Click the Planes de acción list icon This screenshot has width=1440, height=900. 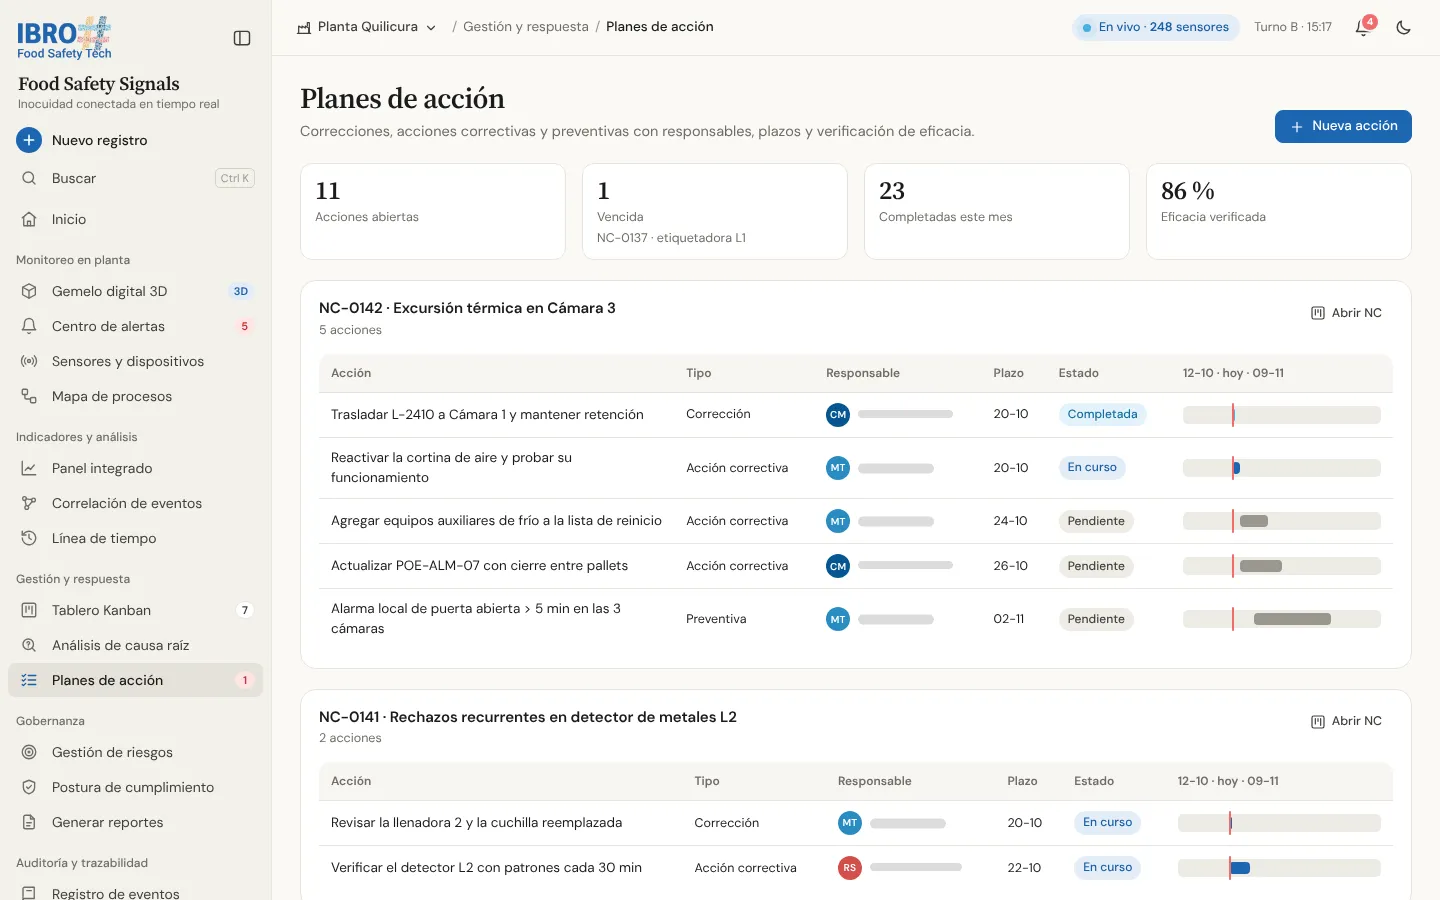[29, 680]
